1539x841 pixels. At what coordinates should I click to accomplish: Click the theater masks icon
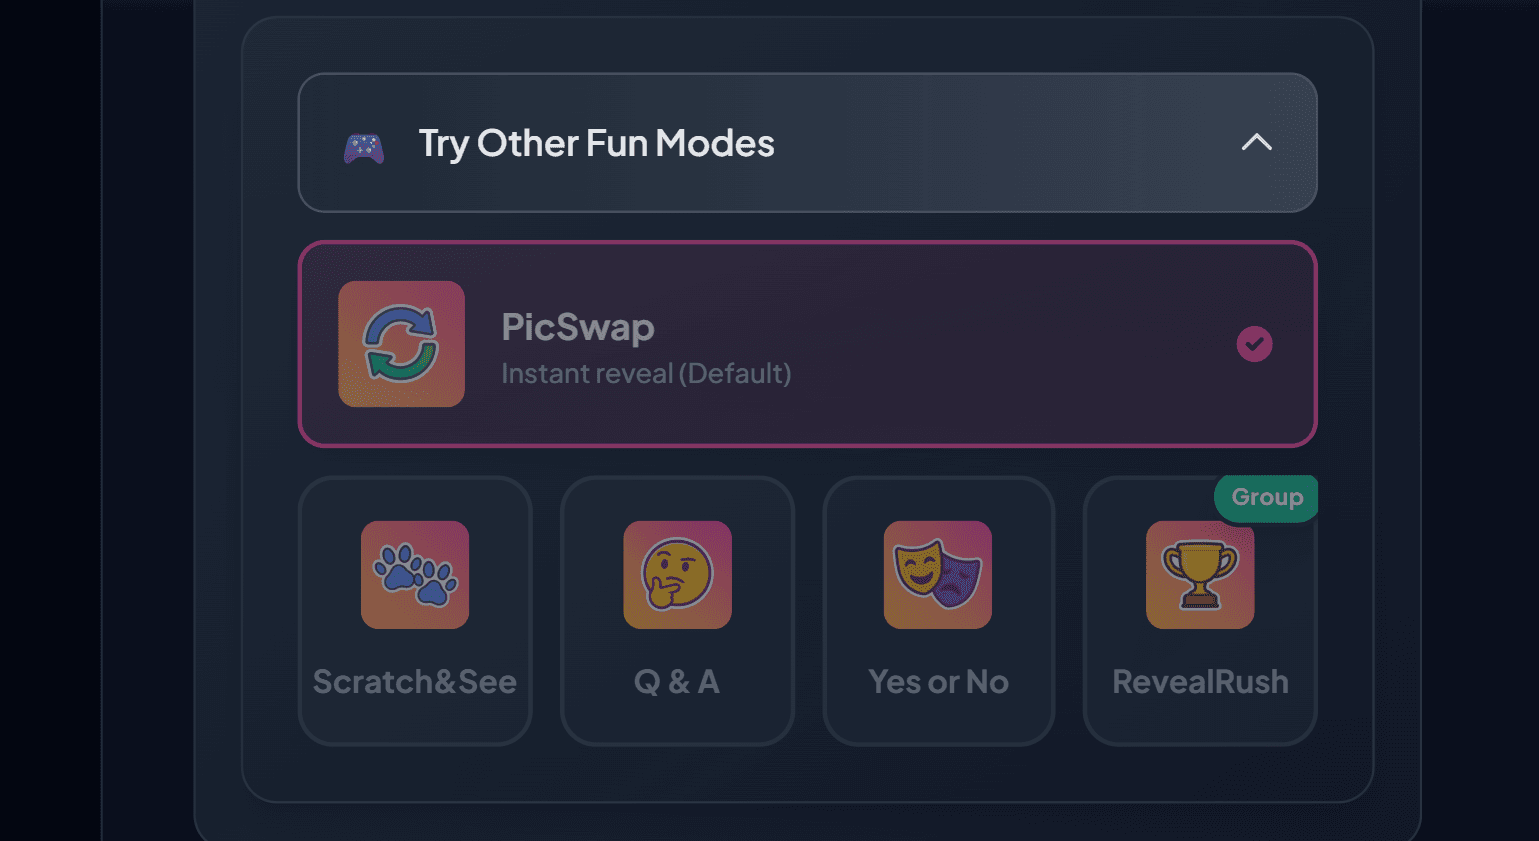tap(938, 575)
